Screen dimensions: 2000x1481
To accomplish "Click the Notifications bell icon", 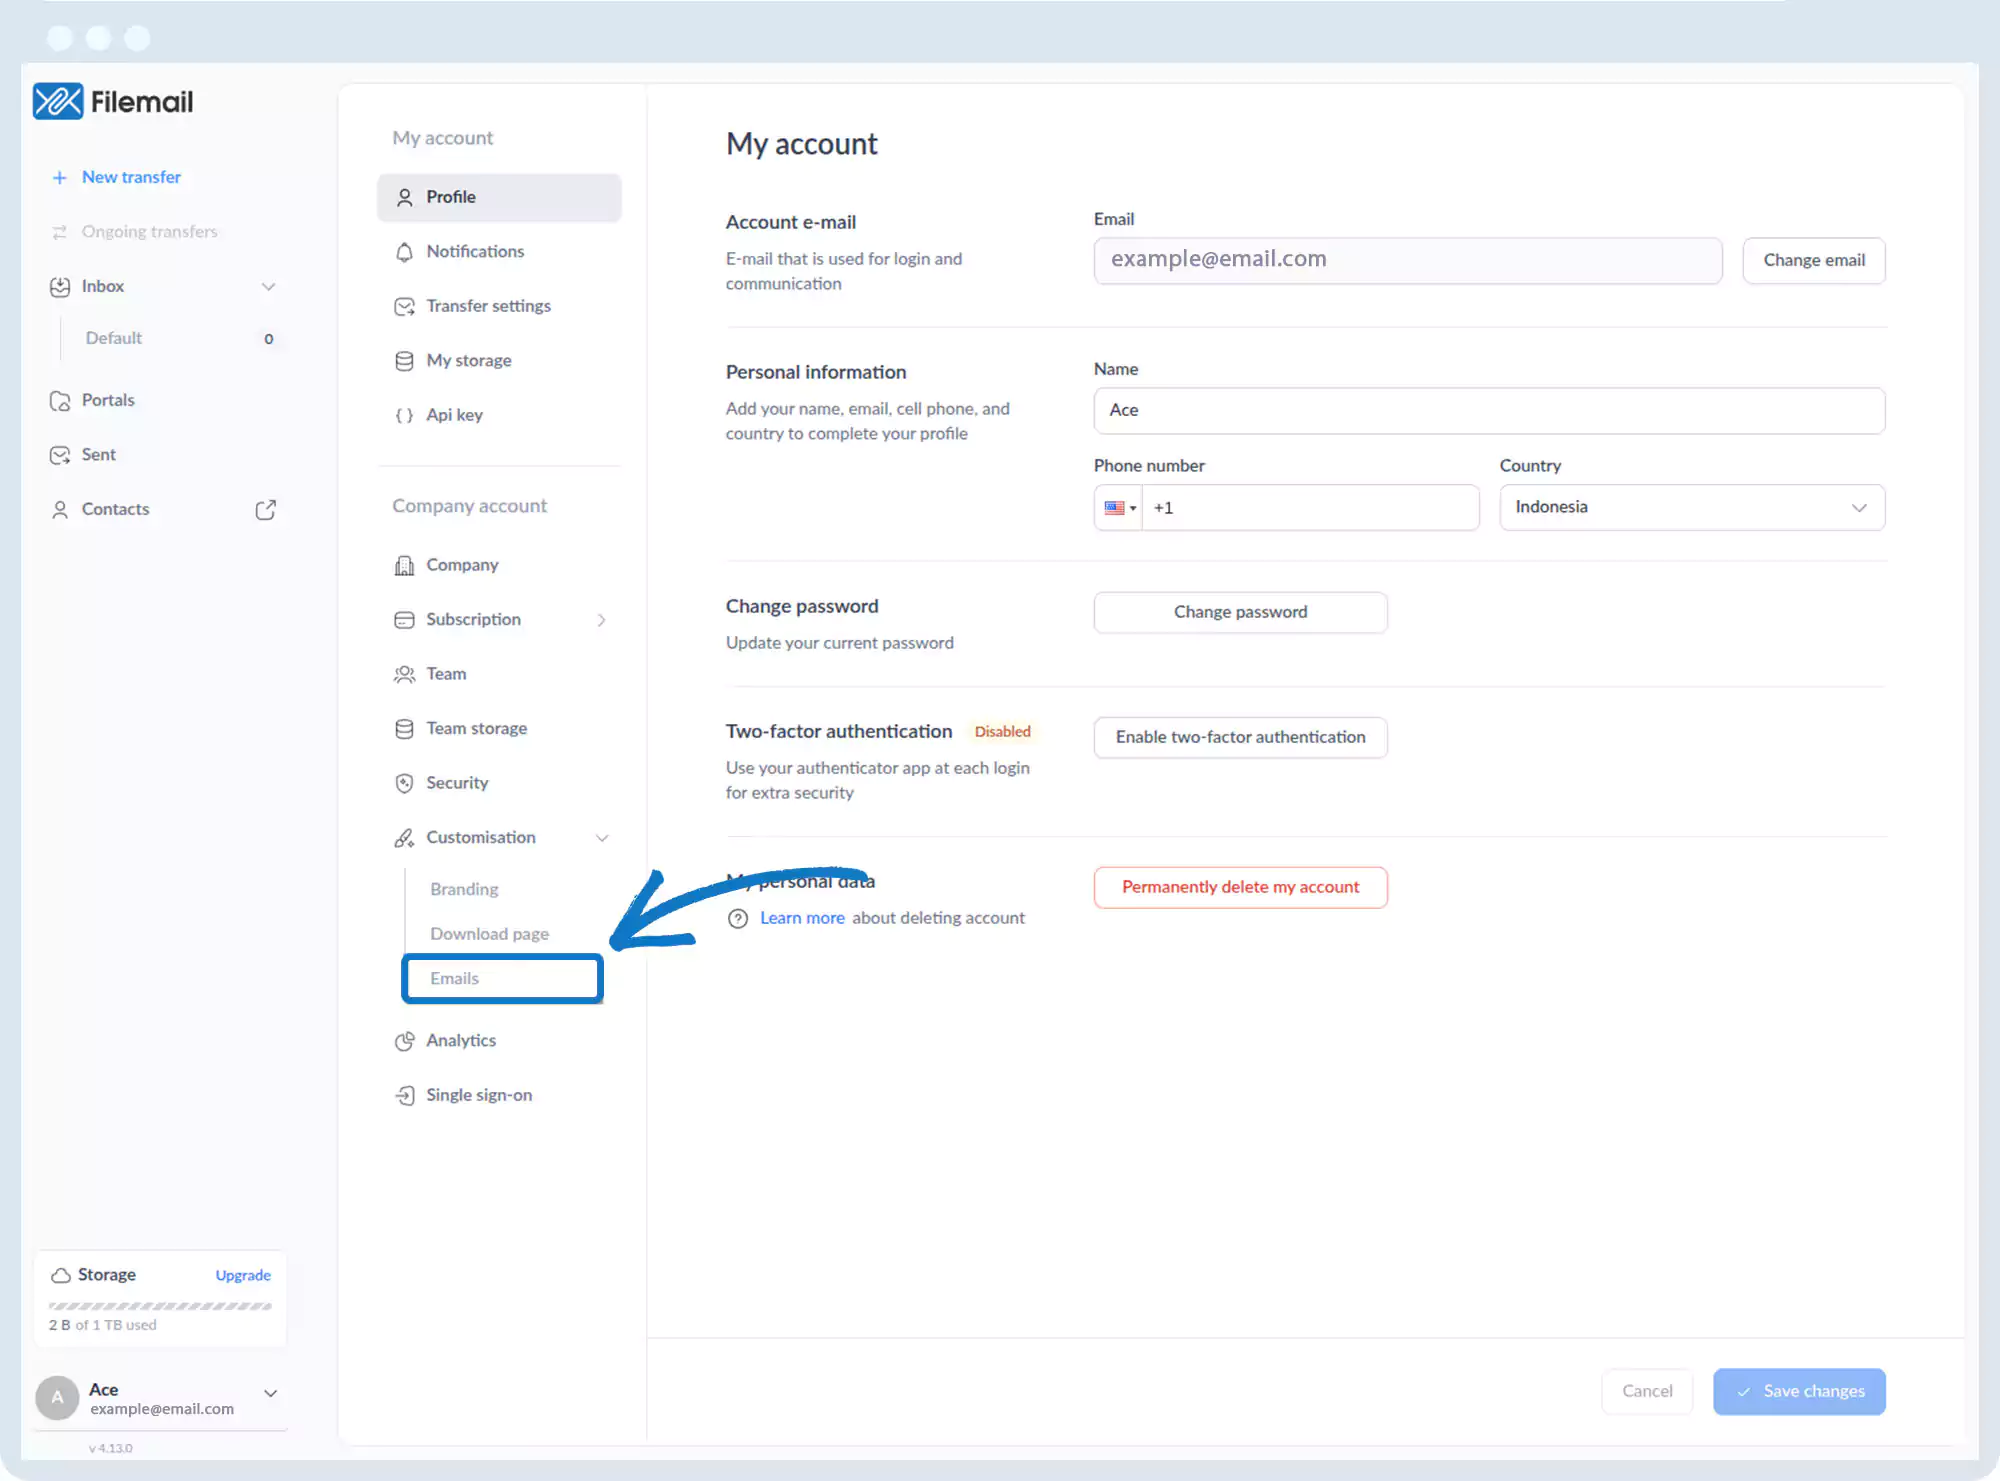I will [404, 252].
